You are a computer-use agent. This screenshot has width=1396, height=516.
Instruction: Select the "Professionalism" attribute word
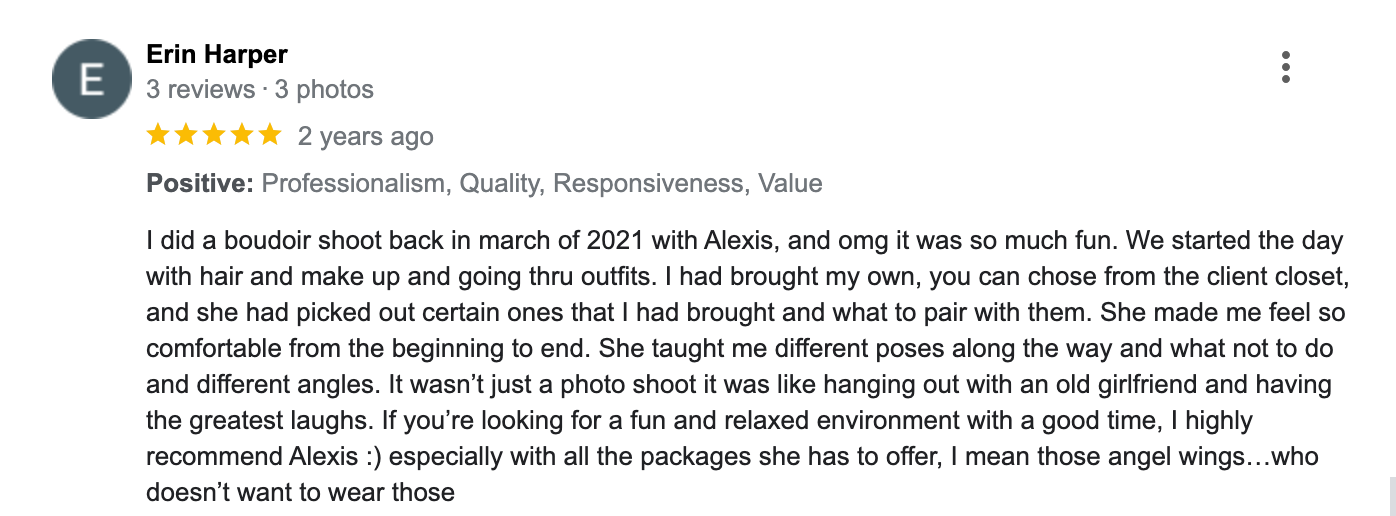coord(353,183)
